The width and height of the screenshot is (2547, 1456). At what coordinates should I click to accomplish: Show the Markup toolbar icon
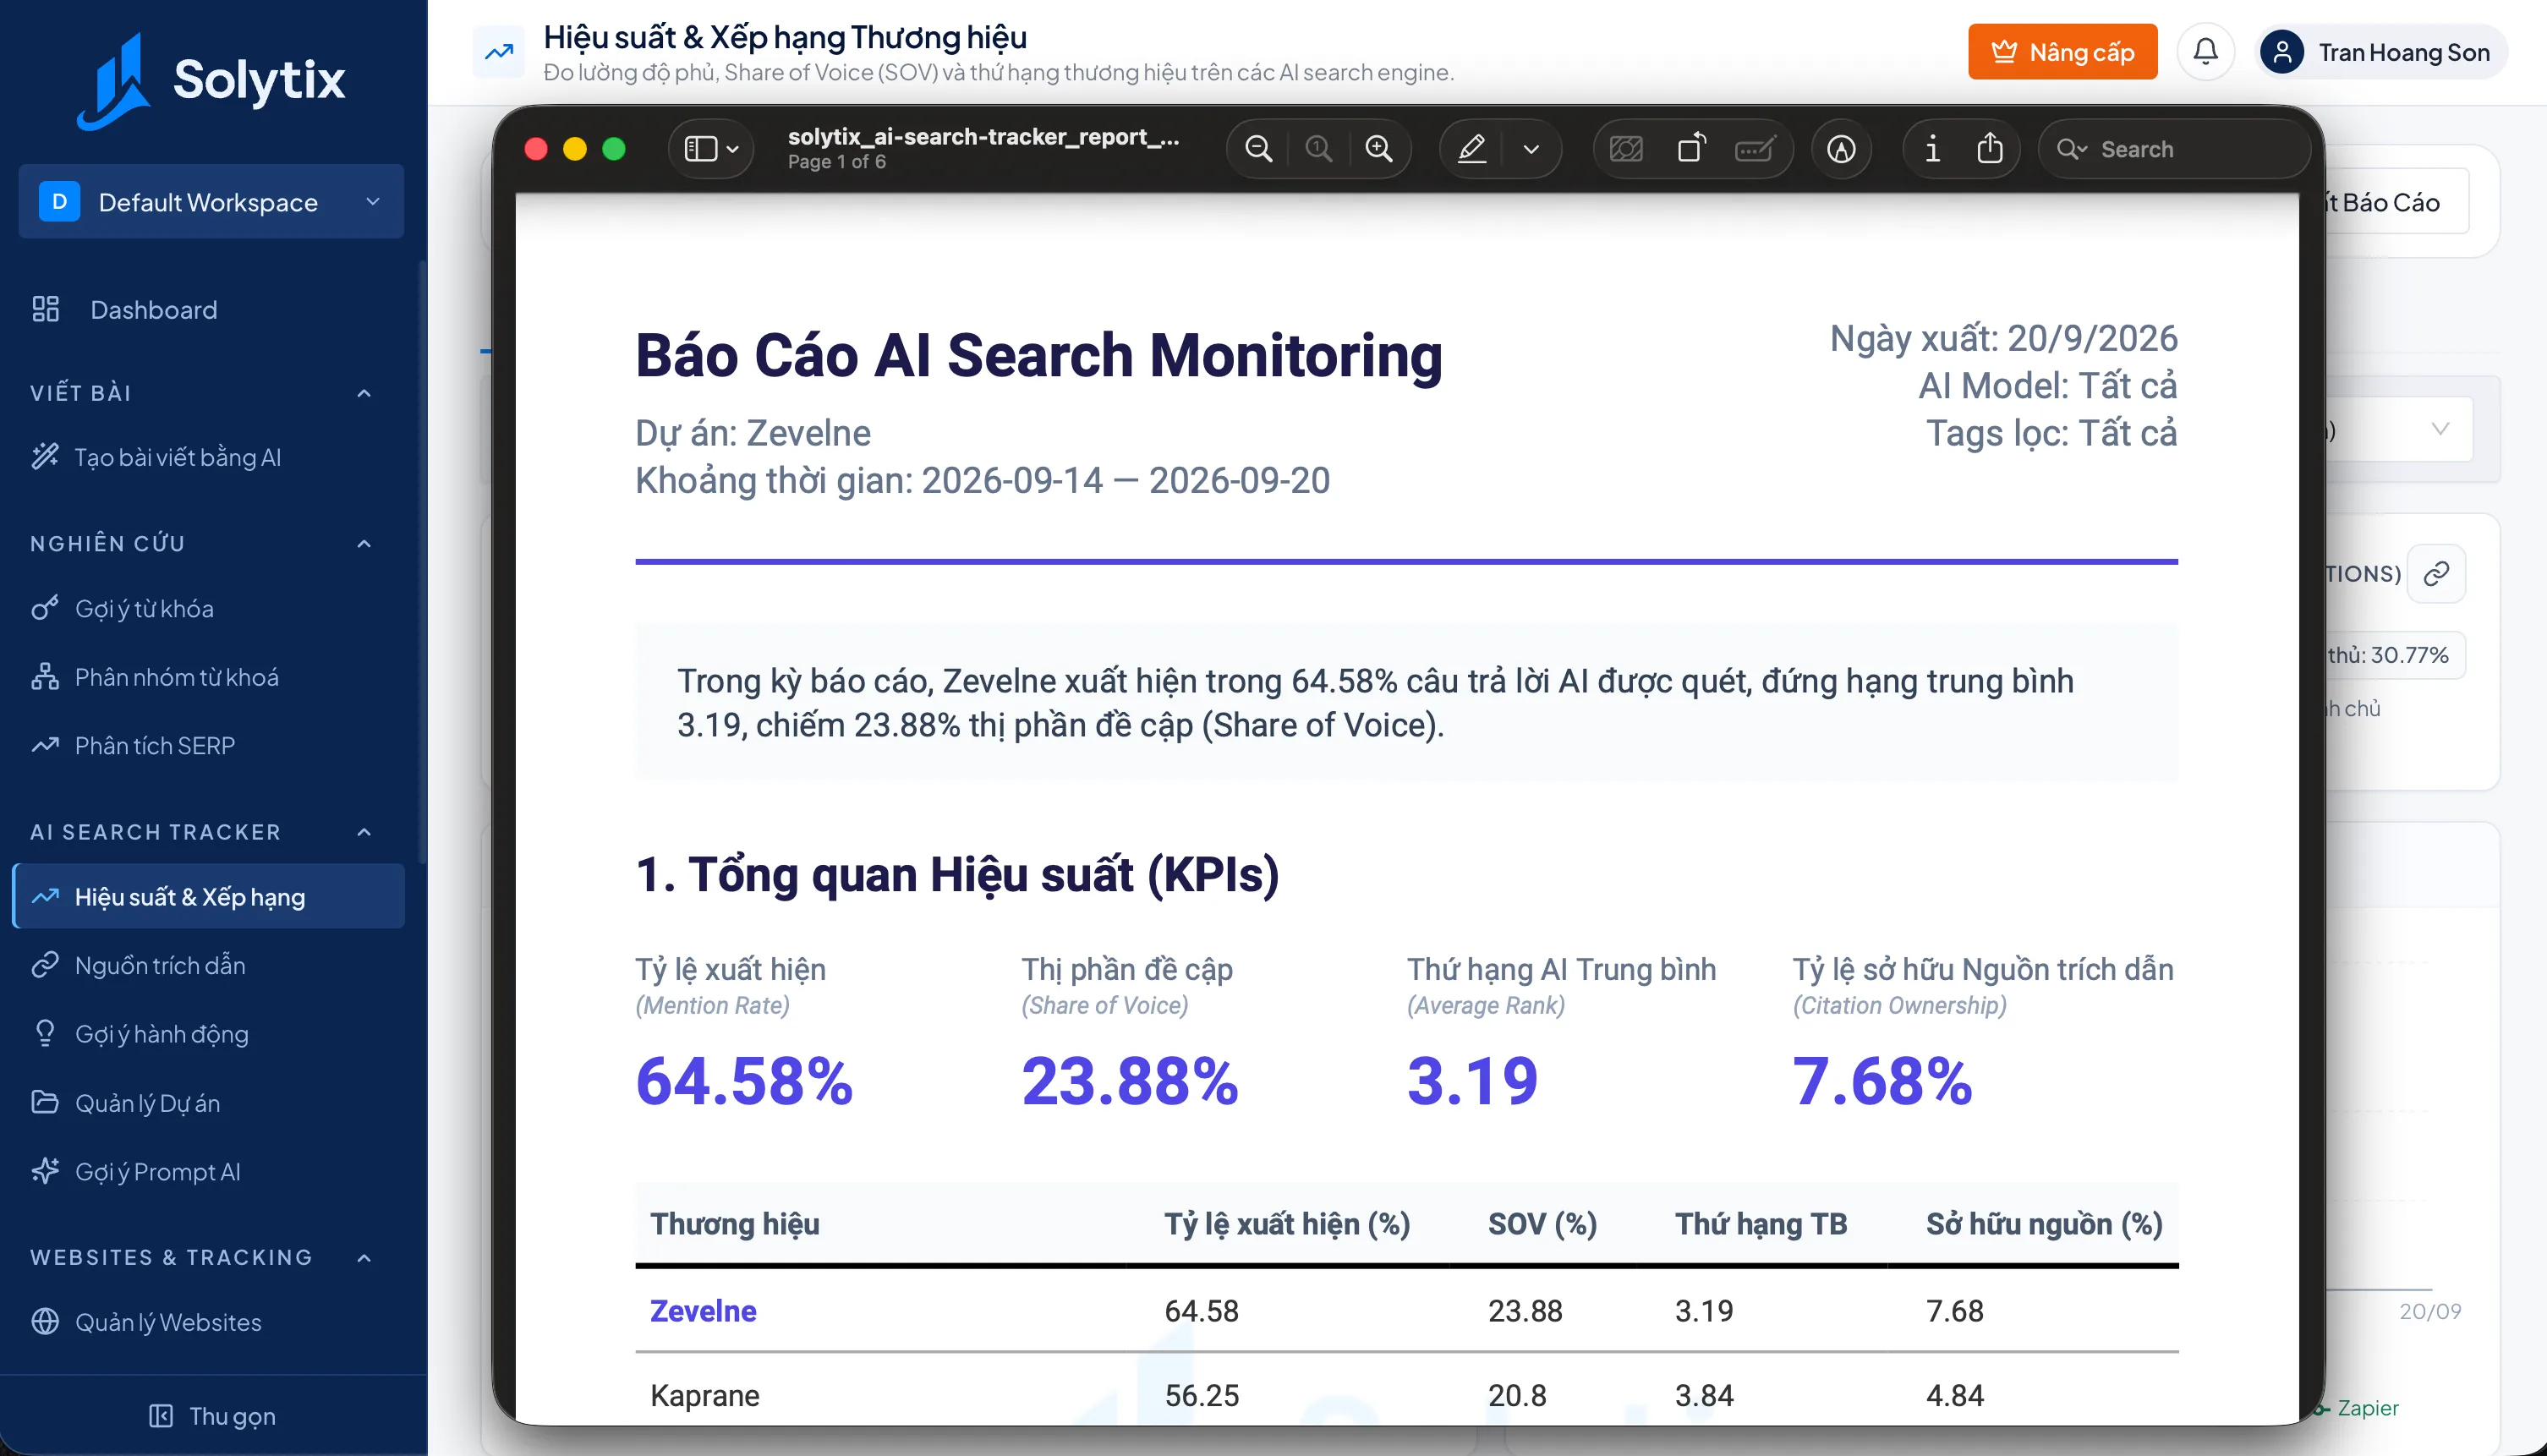1841,150
